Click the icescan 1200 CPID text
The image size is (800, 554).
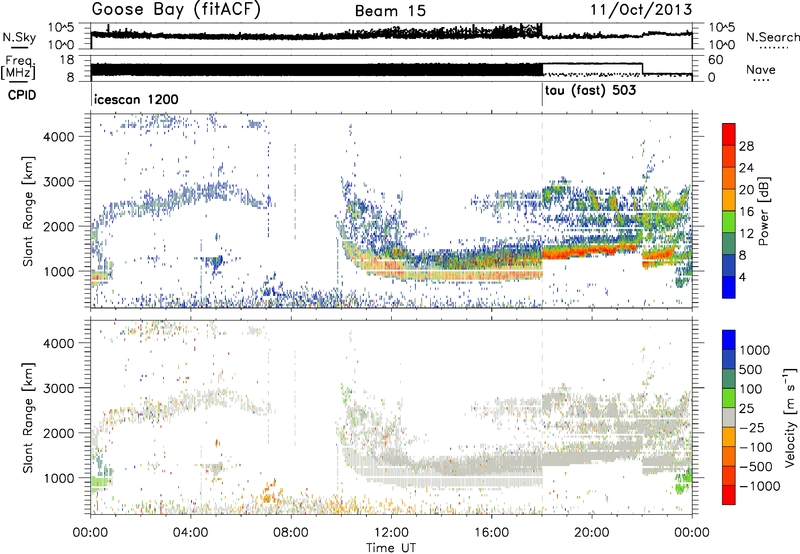pyautogui.click(x=136, y=99)
